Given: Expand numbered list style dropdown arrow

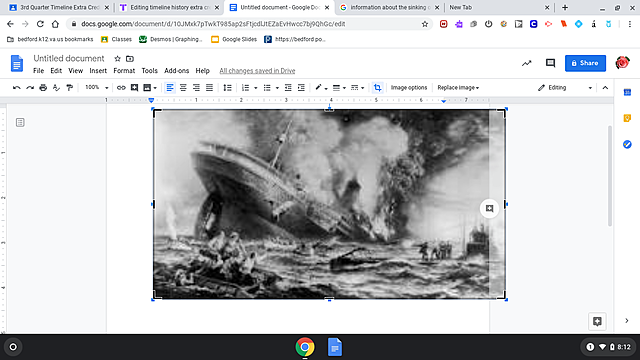Looking at the screenshot, I should pos(256,88).
